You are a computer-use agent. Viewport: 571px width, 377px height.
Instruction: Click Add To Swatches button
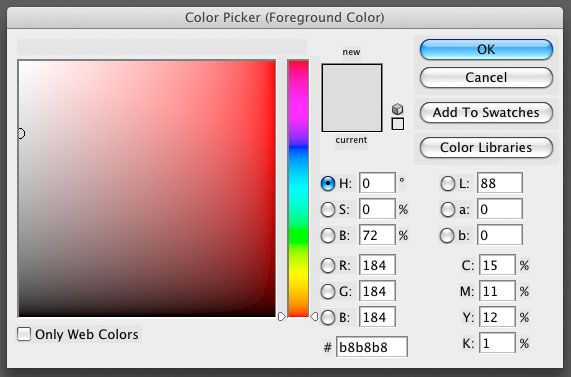pyautogui.click(x=486, y=113)
